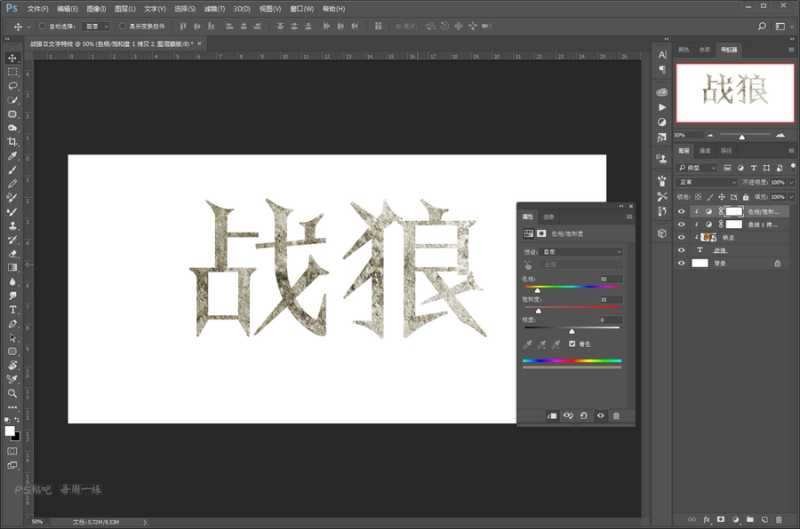This screenshot has height=529, width=800.
Task: Toggle the Colorize checkbox
Action: click(x=572, y=343)
